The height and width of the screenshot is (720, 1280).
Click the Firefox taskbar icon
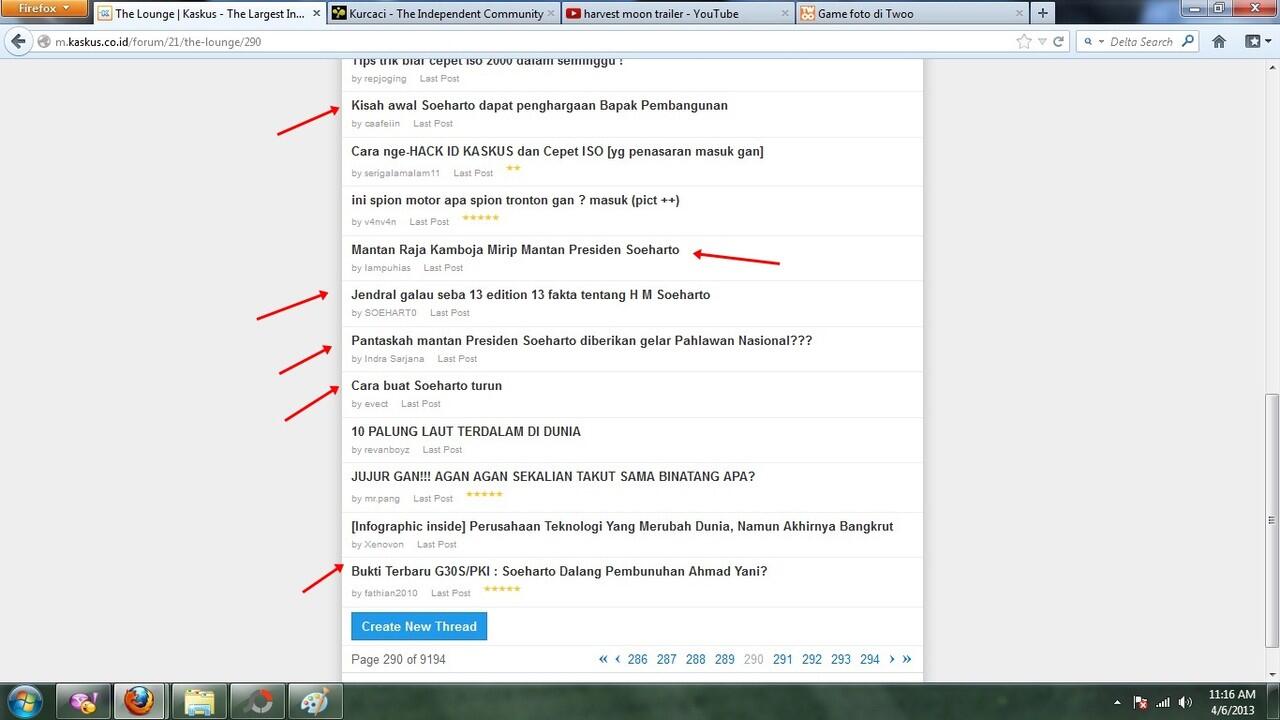(141, 702)
